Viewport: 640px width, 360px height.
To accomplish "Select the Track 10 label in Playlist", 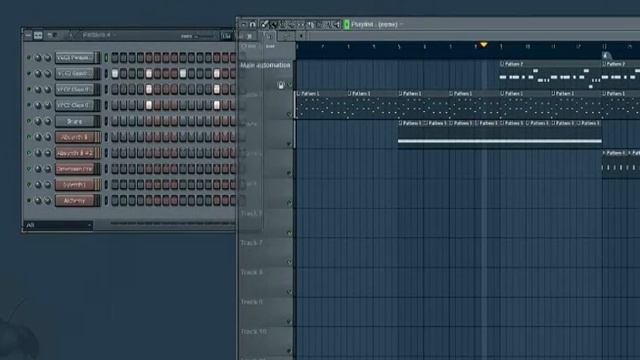I will 253,331.
